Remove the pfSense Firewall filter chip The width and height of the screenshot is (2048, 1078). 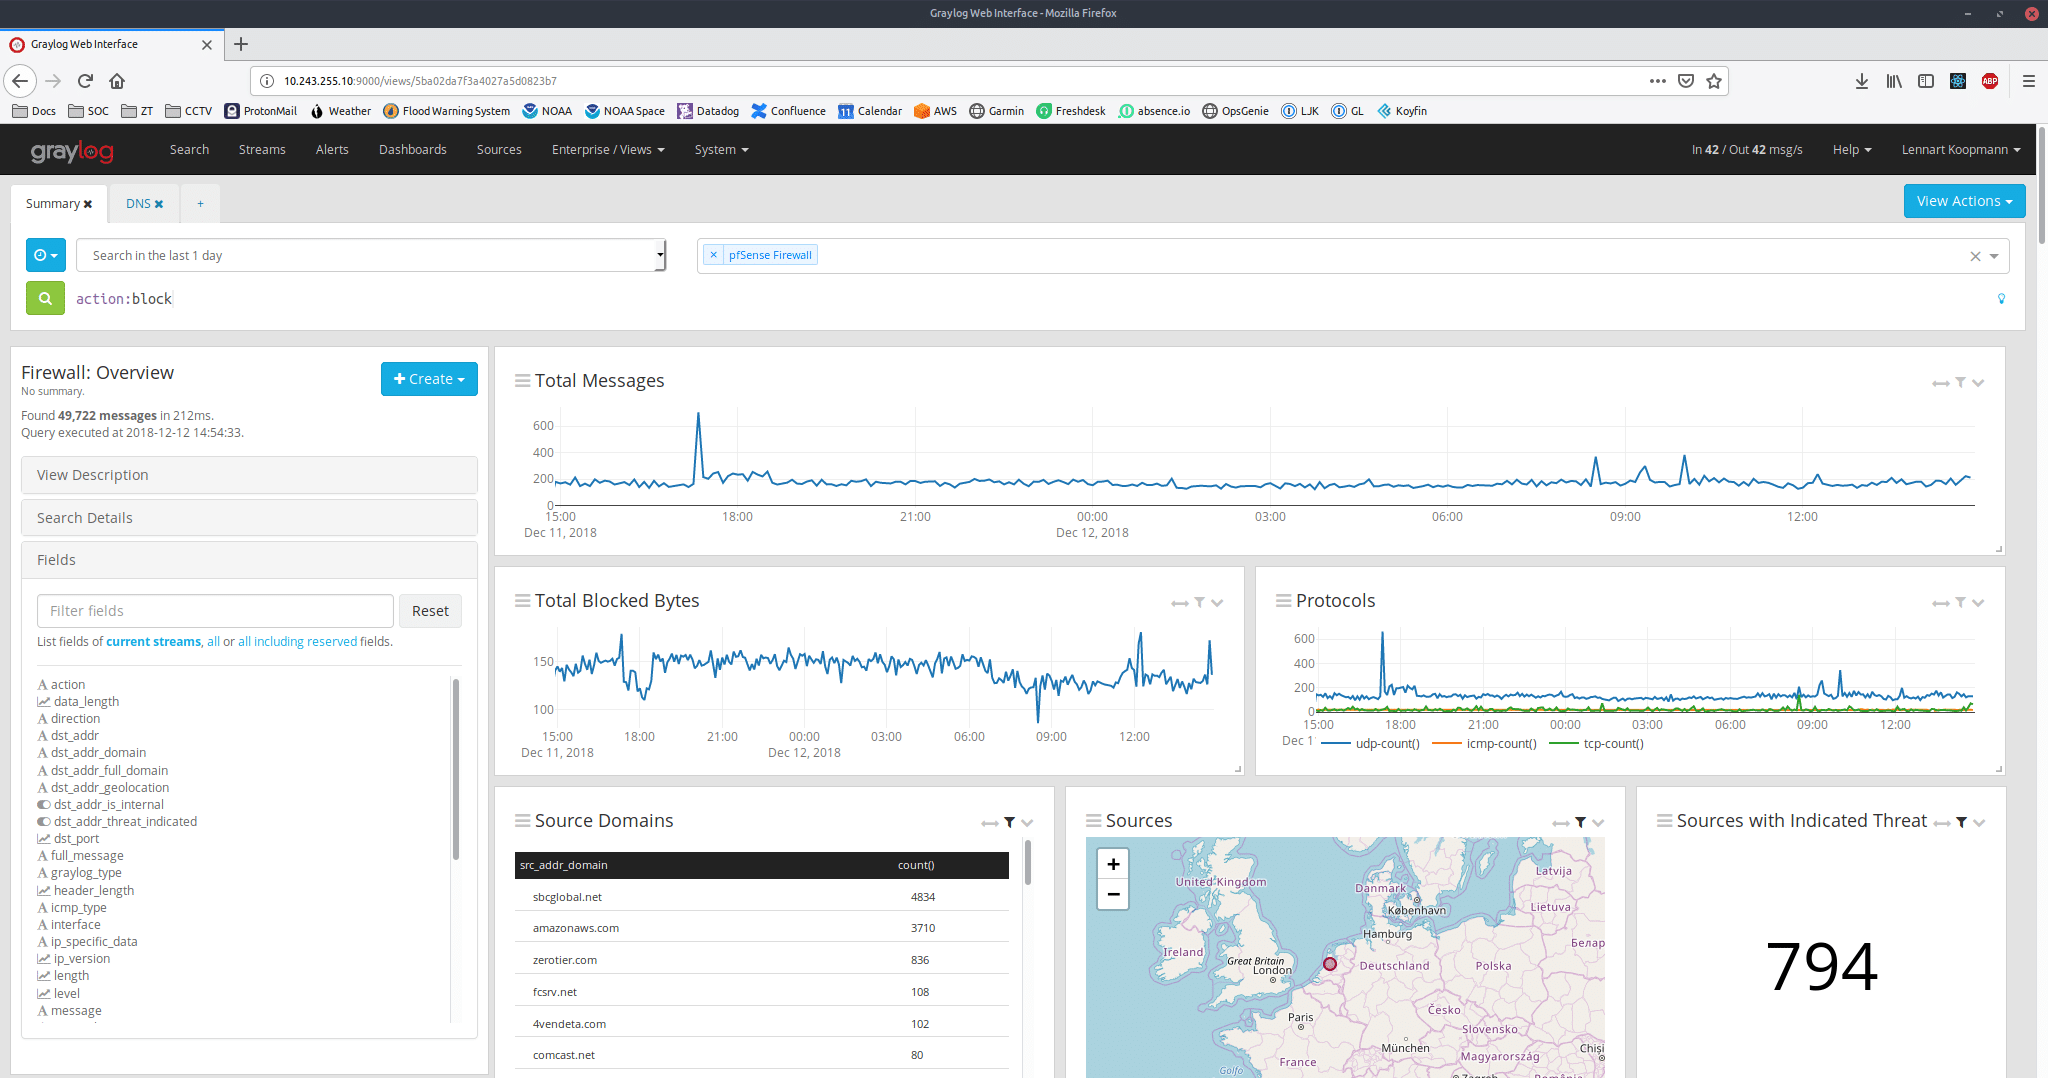[x=713, y=255]
